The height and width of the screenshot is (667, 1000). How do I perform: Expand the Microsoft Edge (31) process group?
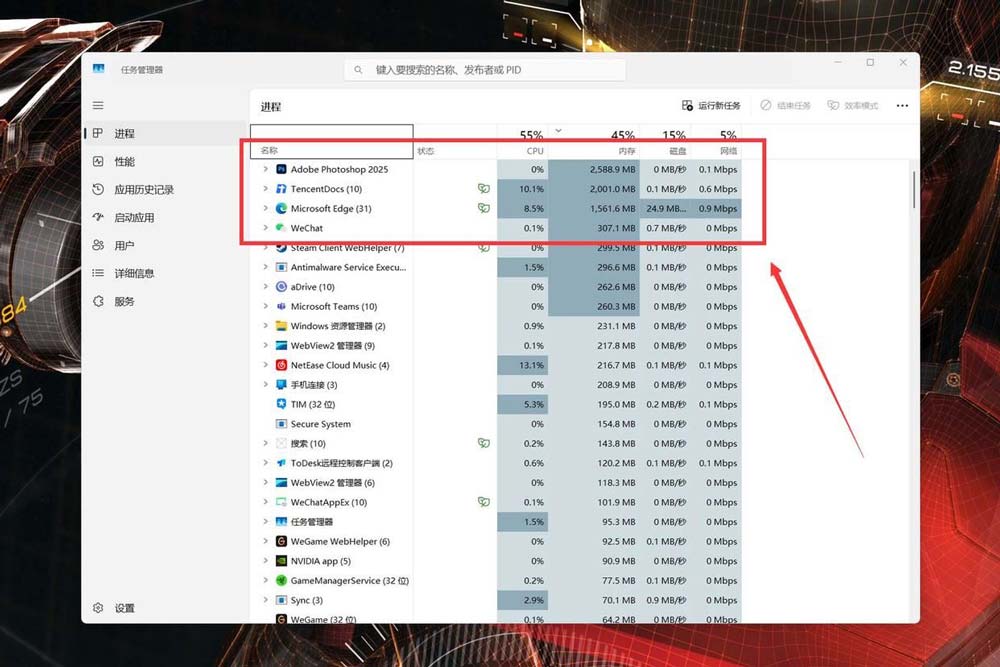(x=265, y=208)
